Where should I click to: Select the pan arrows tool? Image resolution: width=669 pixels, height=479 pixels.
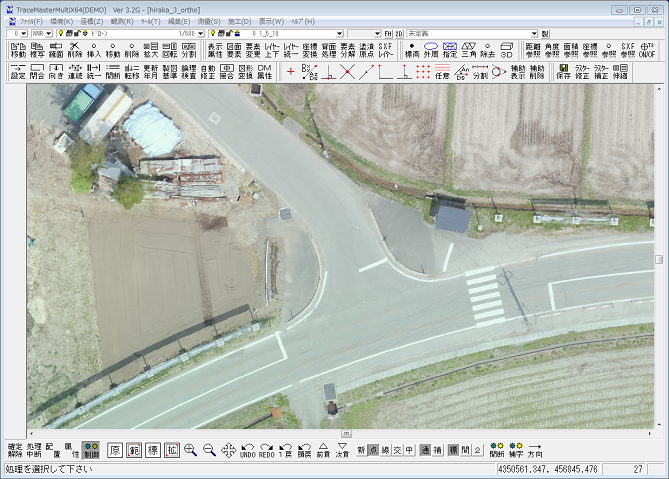pos(228,450)
